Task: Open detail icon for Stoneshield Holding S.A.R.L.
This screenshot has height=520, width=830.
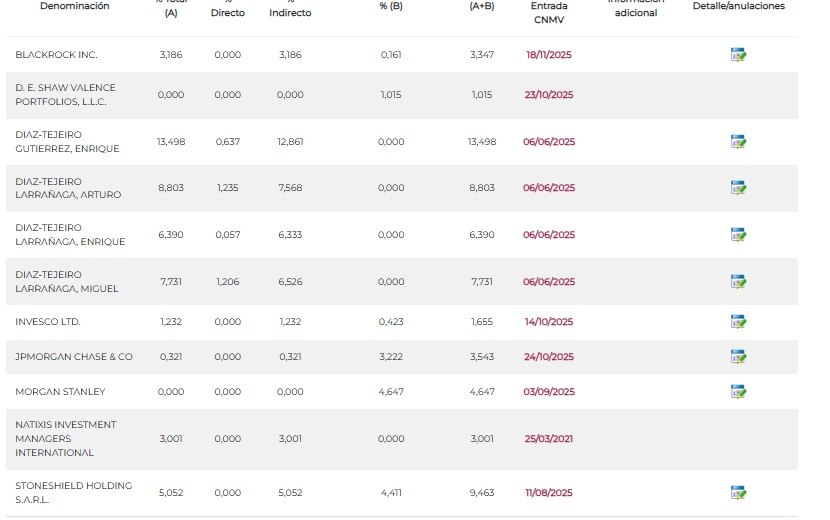Action: pos(738,492)
